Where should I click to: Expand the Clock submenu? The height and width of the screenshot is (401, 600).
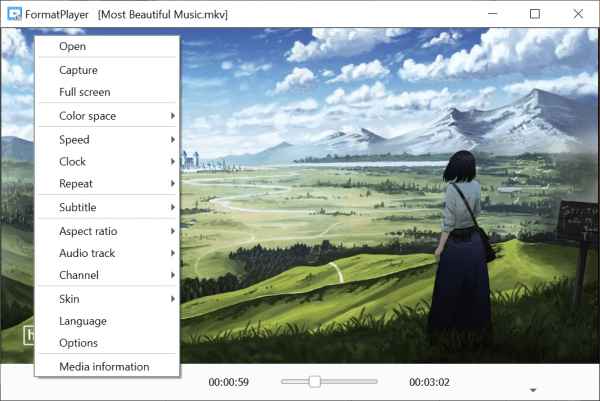point(107,161)
